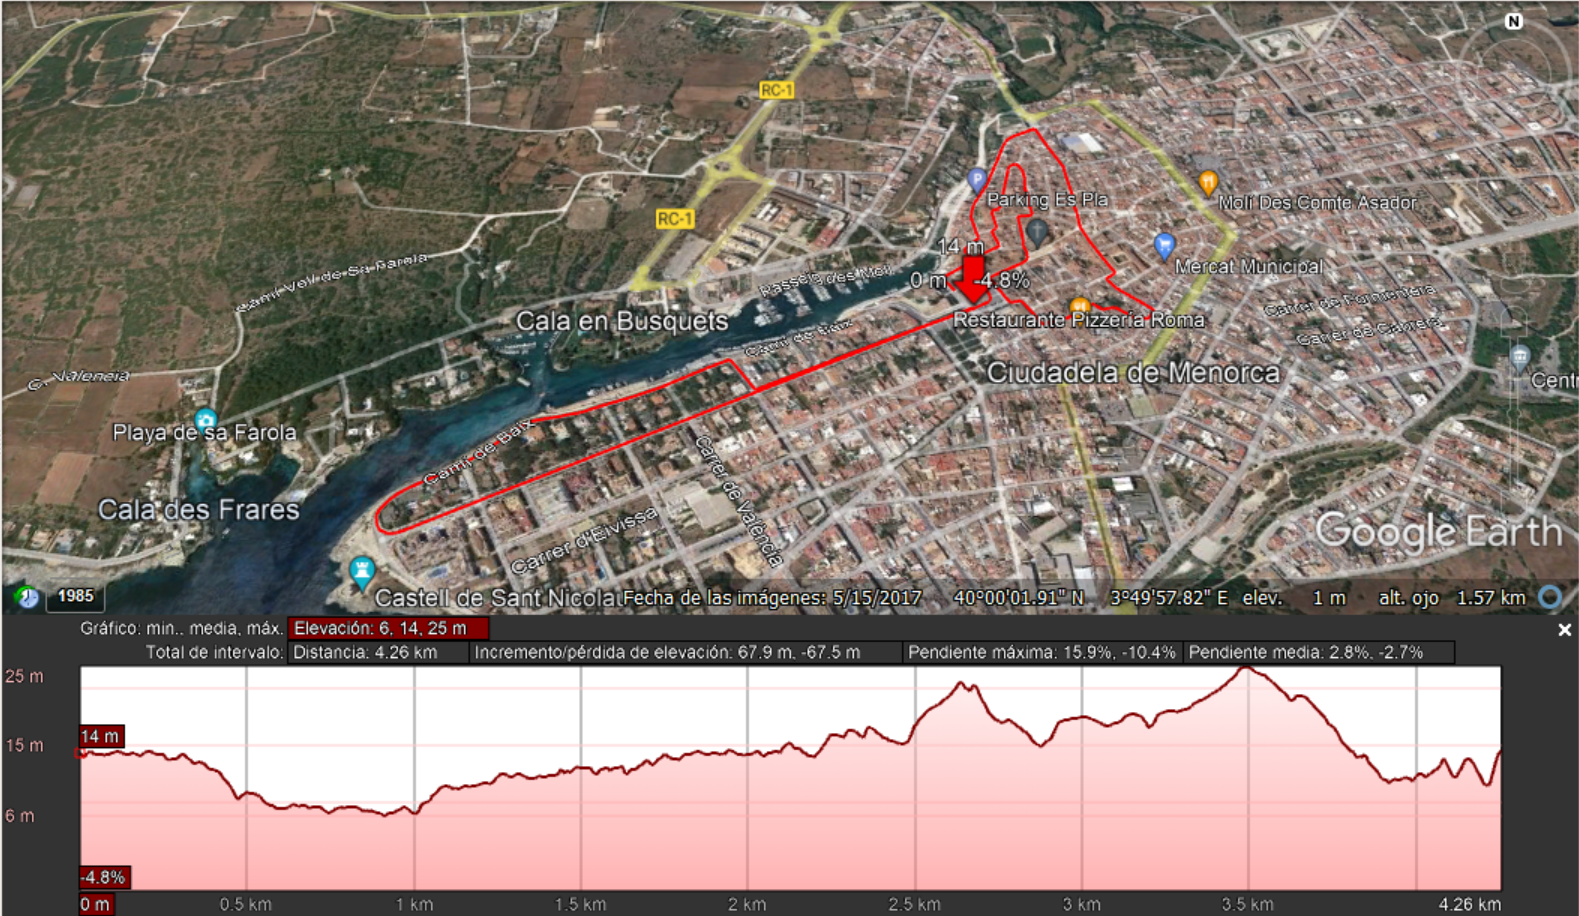Click the Mercat Municipal shopping pin
The image size is (1579, 916).
point(1163,245)
